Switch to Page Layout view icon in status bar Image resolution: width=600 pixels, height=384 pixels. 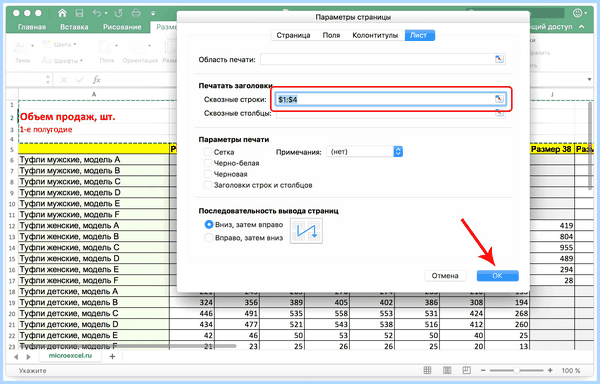(447, 370)
